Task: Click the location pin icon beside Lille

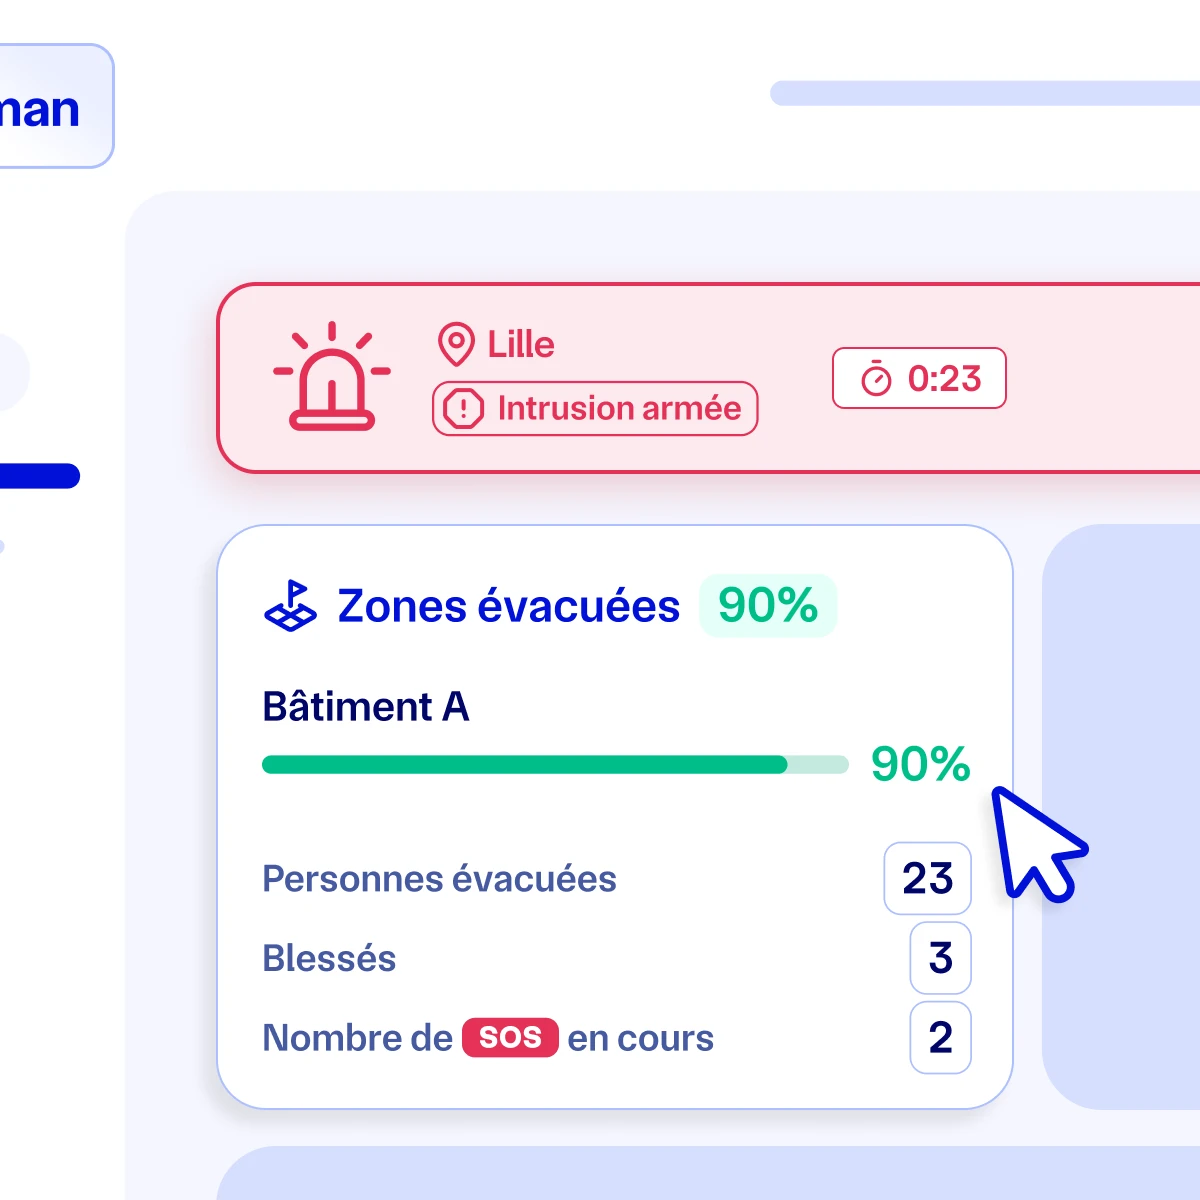Action: pyautogui.click(x=456, y=345)
